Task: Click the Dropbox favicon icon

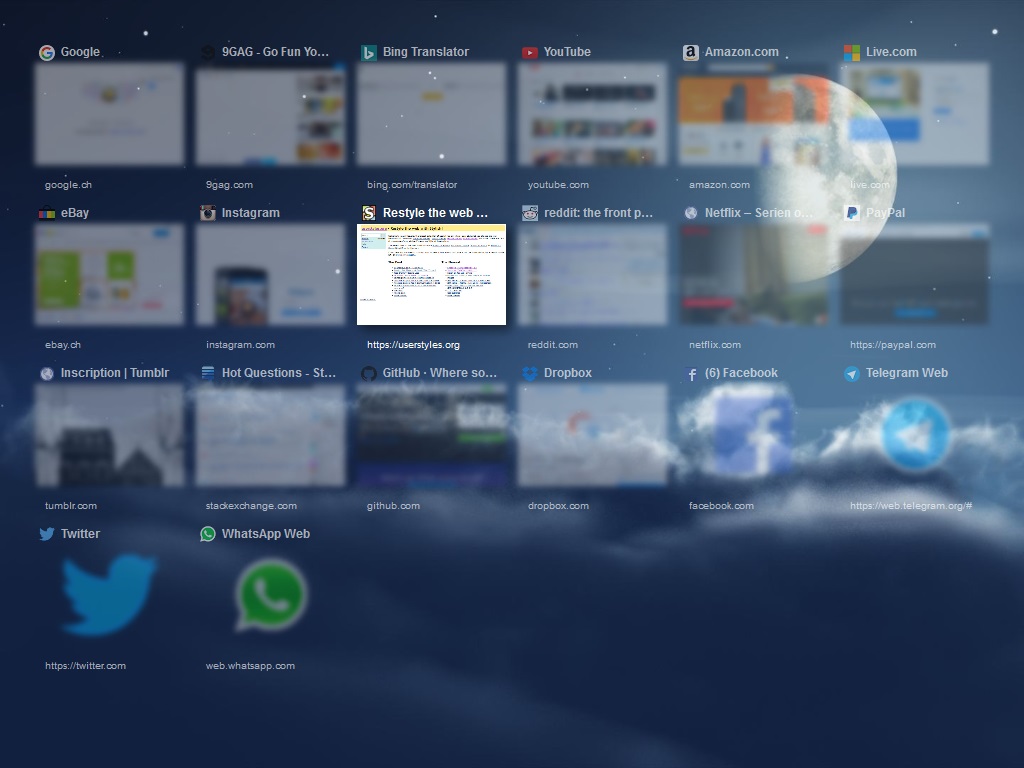Action: pyautogui.click(x=530, y=374)
